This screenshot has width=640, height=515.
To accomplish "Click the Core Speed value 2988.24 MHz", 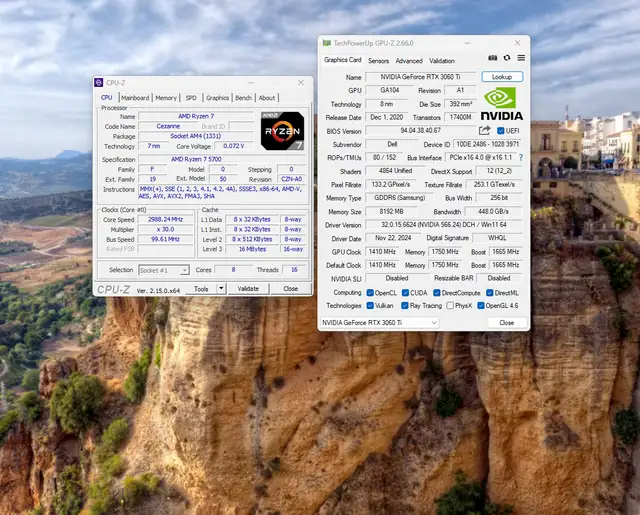I will [165, 220].
